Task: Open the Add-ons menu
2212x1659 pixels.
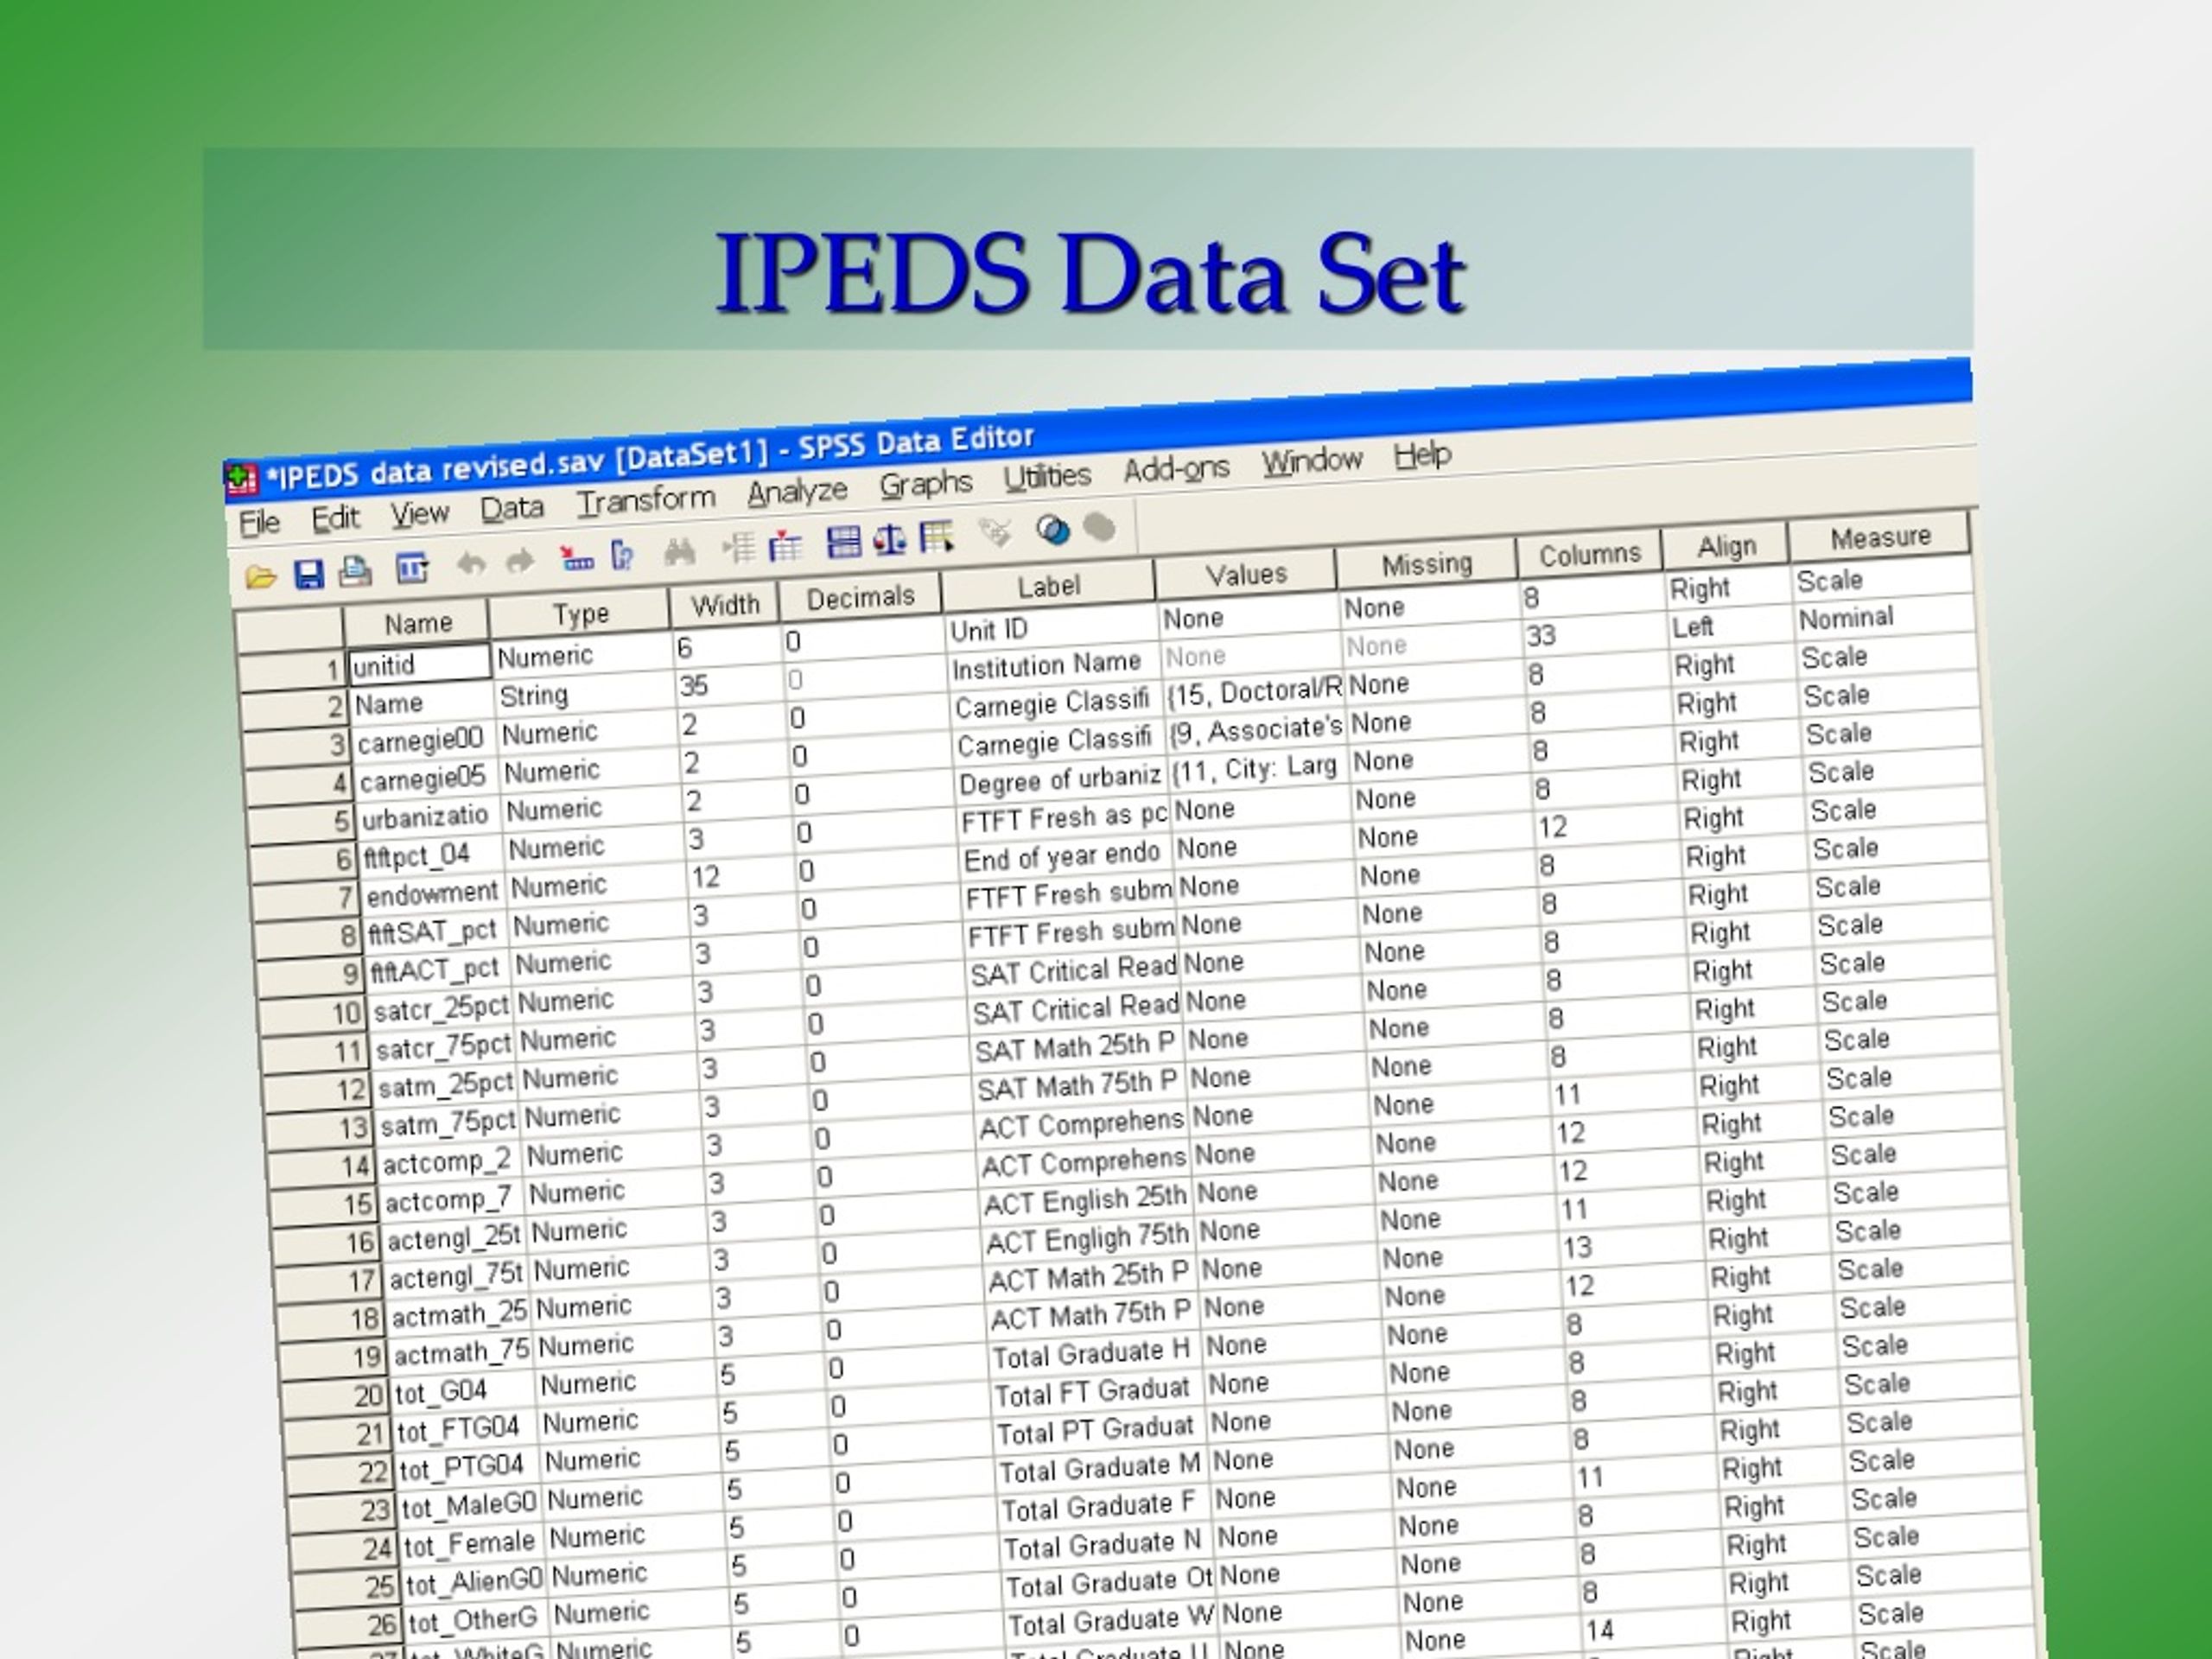Action: click(1176, 469)
